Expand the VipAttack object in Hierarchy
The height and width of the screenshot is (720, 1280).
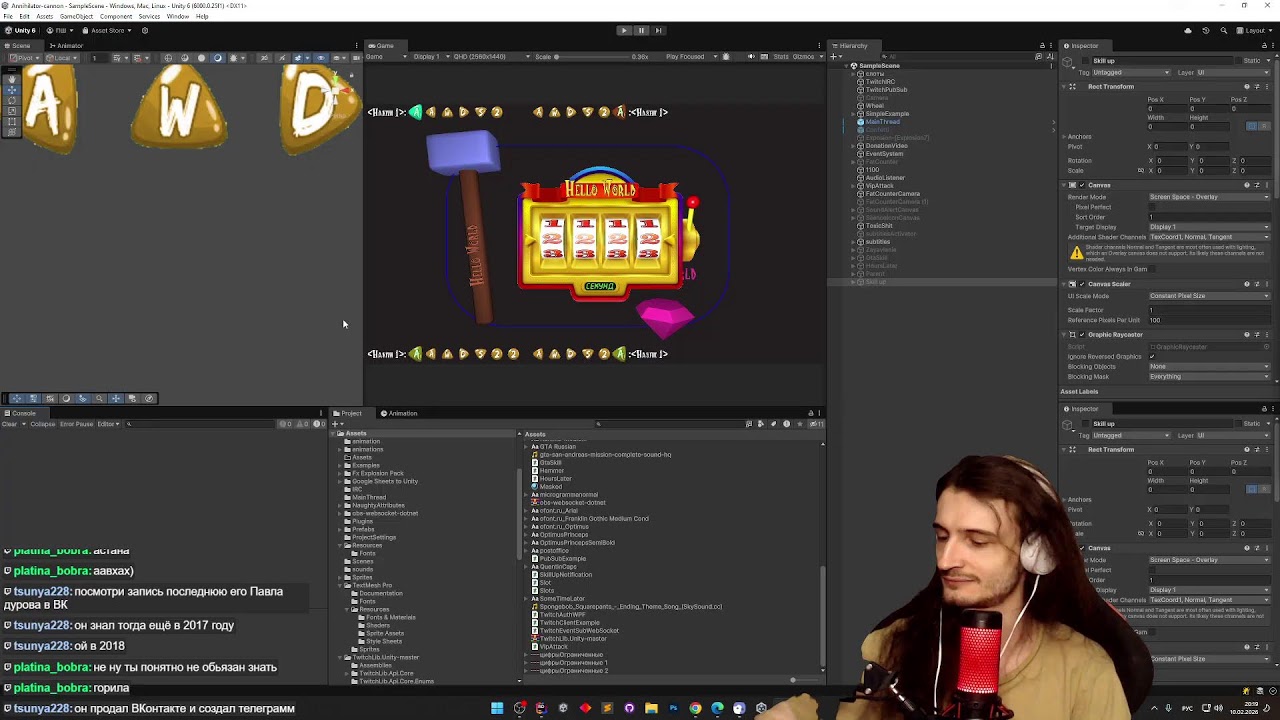point(854,186)
